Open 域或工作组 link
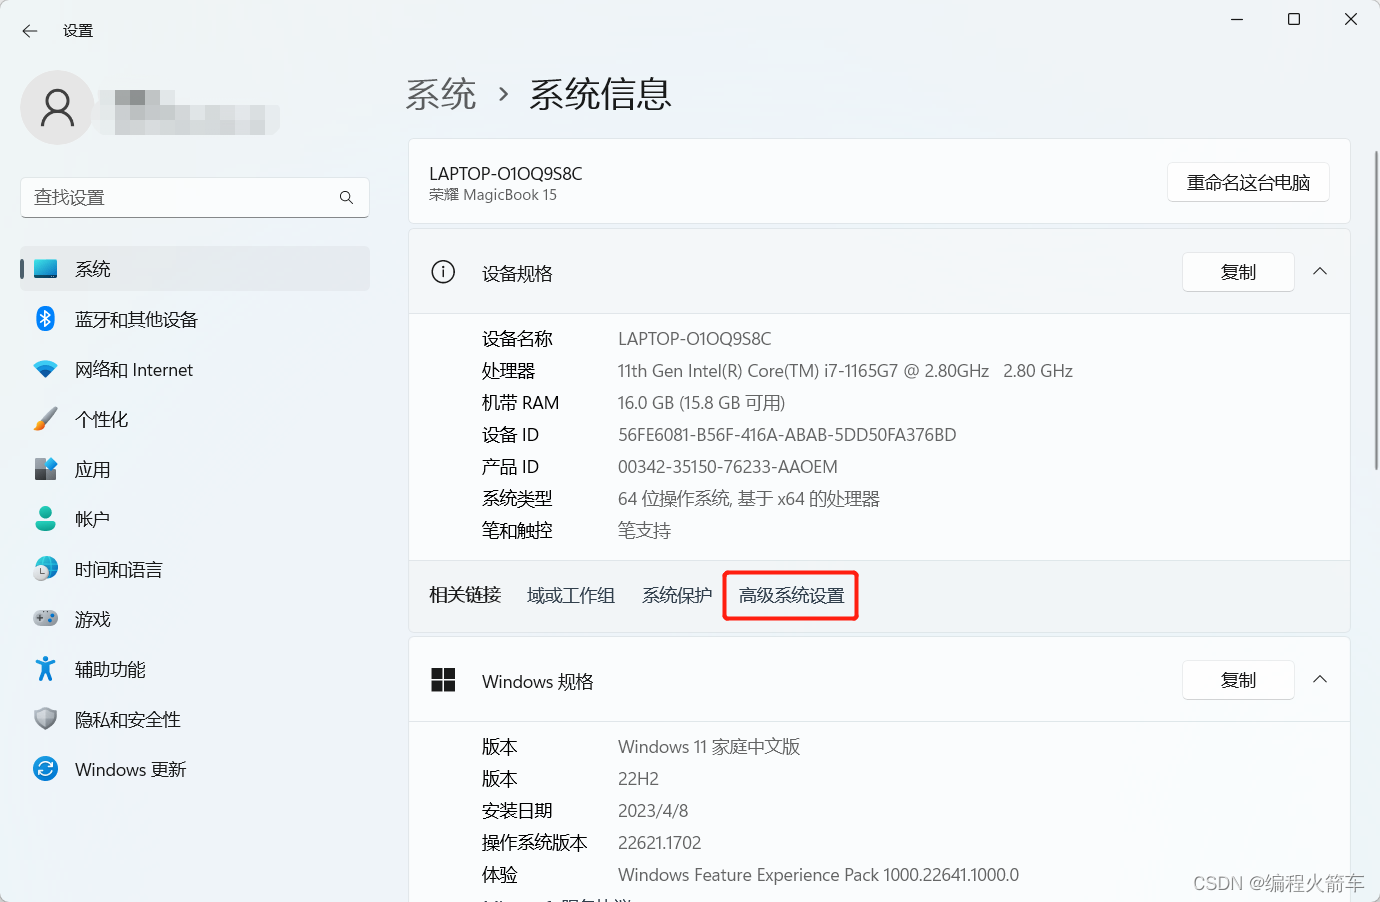The height and width of the screenshot is (902, 1380). point(571,596)
